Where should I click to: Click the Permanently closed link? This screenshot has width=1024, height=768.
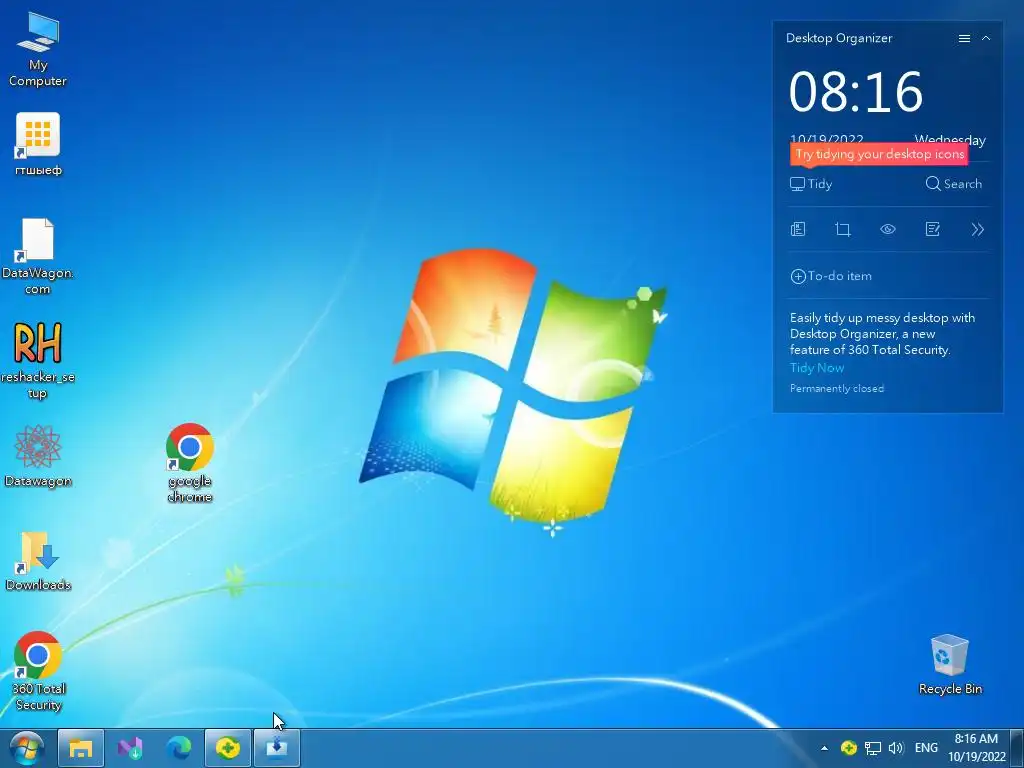(837, 389)
